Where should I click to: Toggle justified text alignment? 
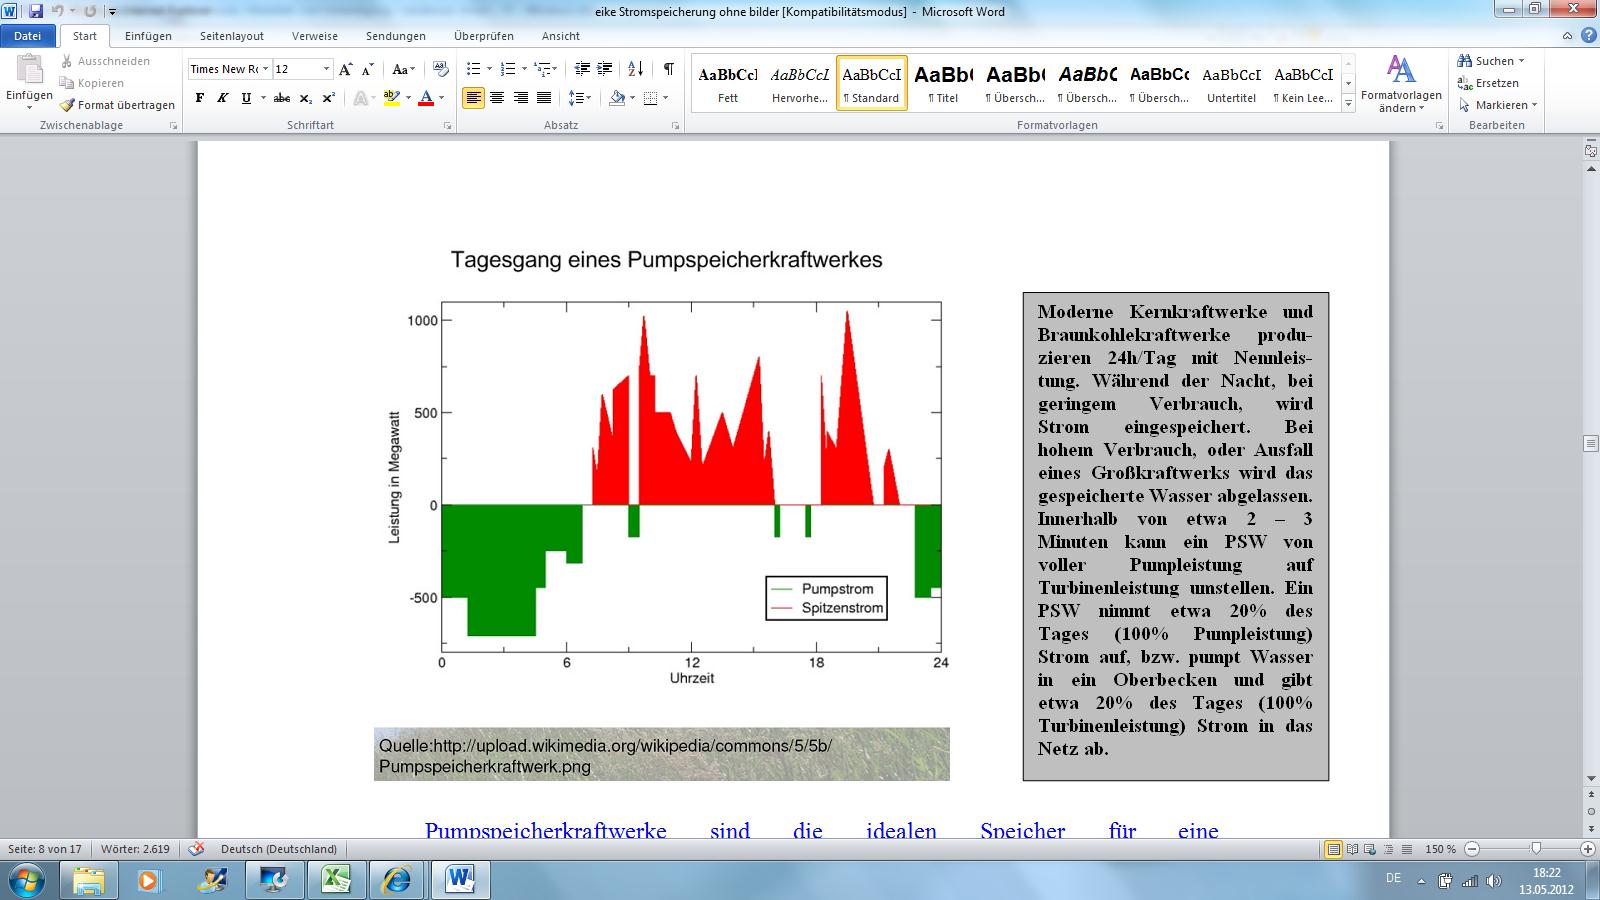tap(544, 98)
